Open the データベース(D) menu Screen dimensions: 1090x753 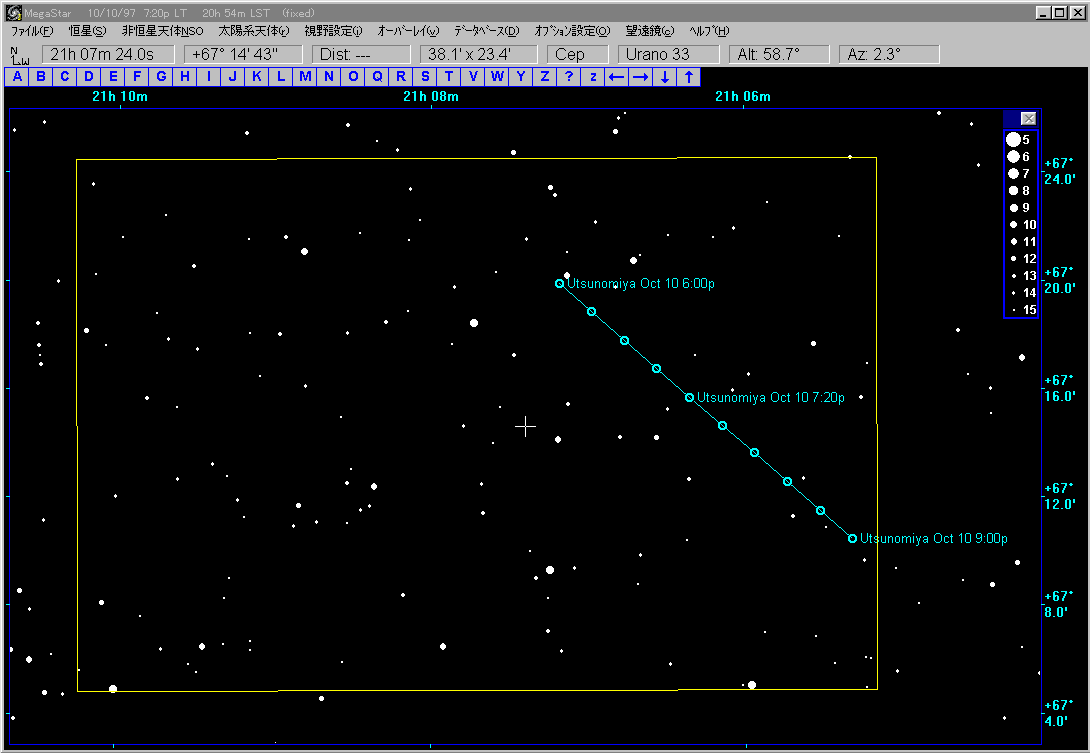(487, 31)
